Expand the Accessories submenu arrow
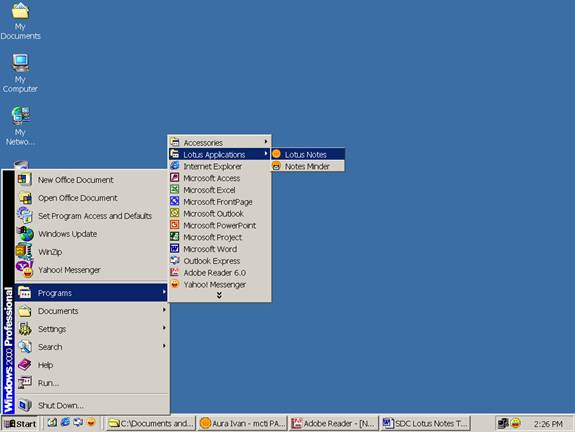The image size is (575, 432). point(266,142)
